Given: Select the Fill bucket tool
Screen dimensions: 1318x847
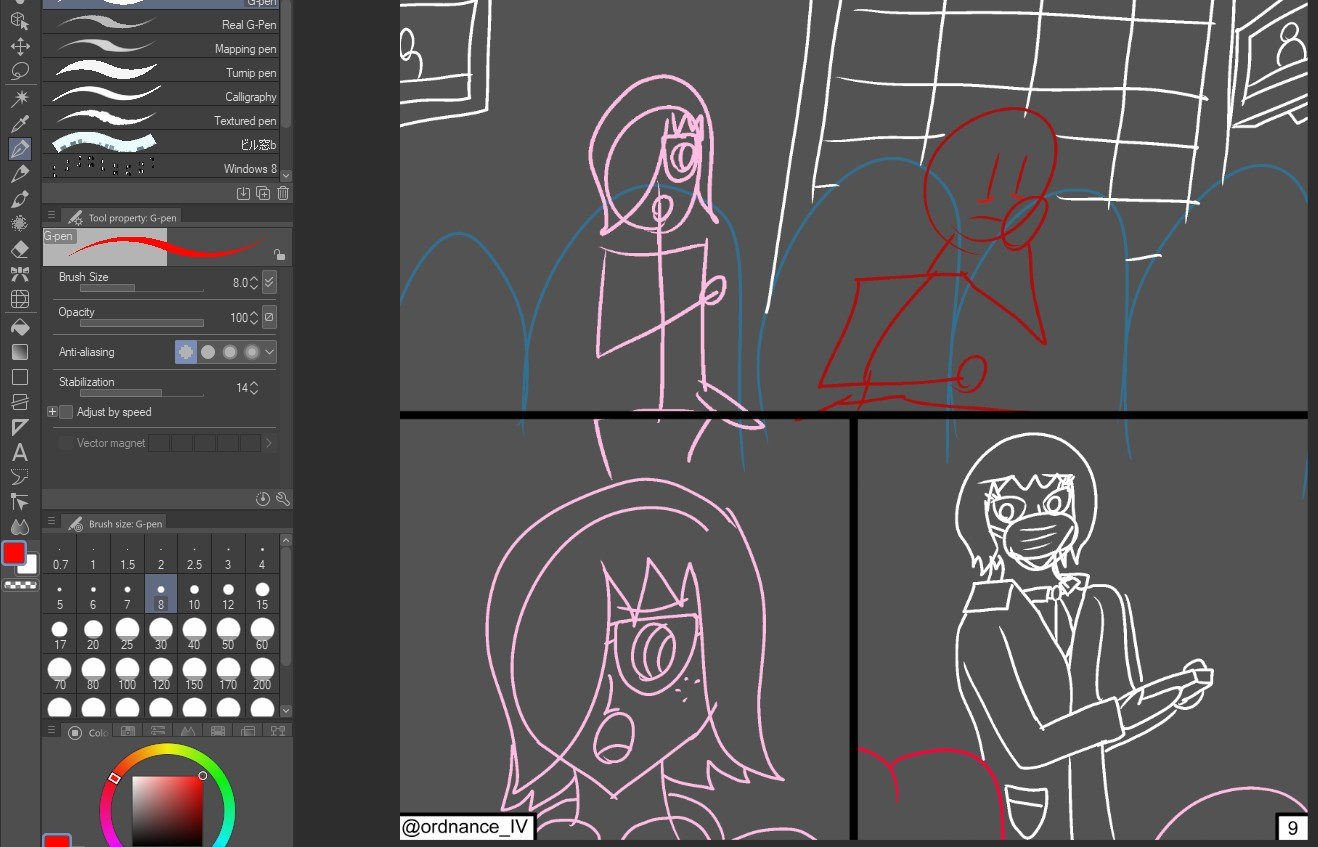Looking at the screenshot, I should [x=19, y=327].
